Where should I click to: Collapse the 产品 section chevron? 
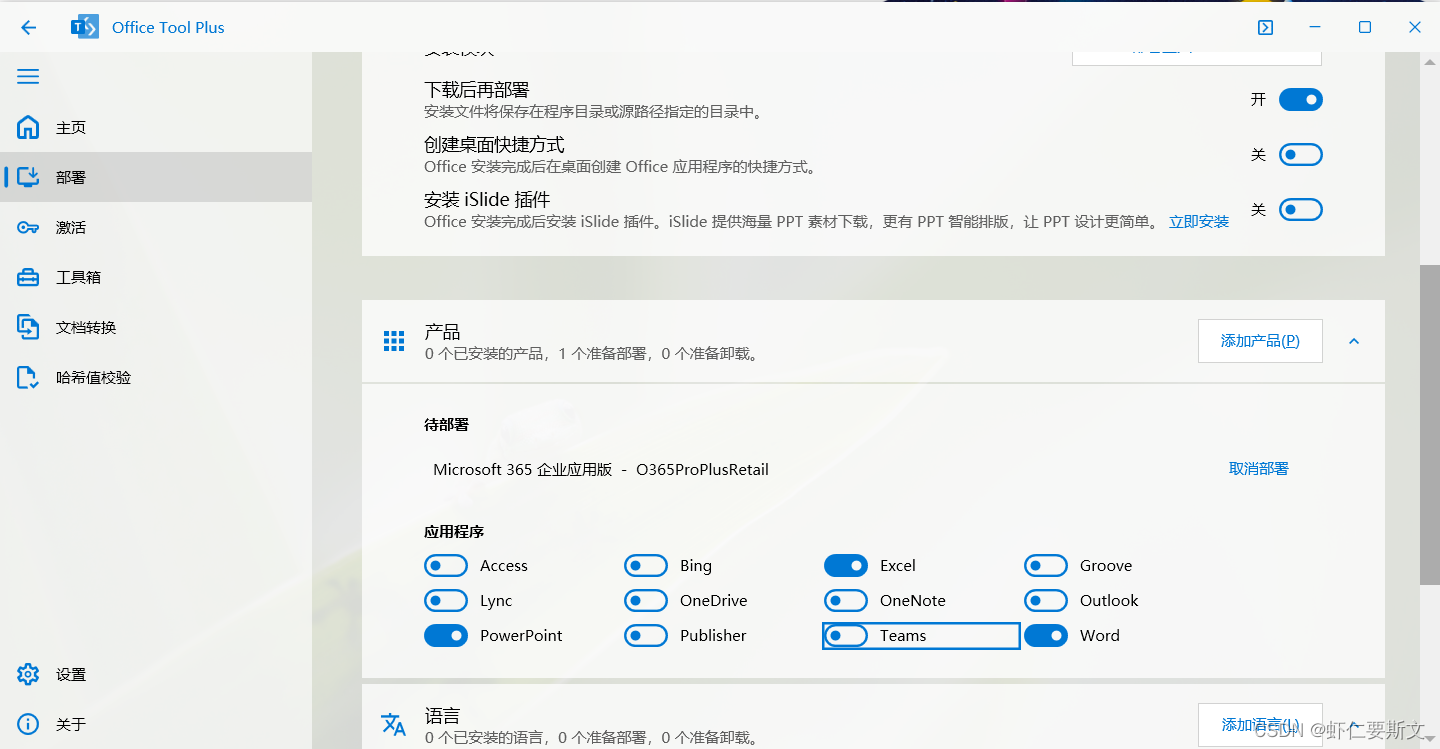[x=1354, y=341]
